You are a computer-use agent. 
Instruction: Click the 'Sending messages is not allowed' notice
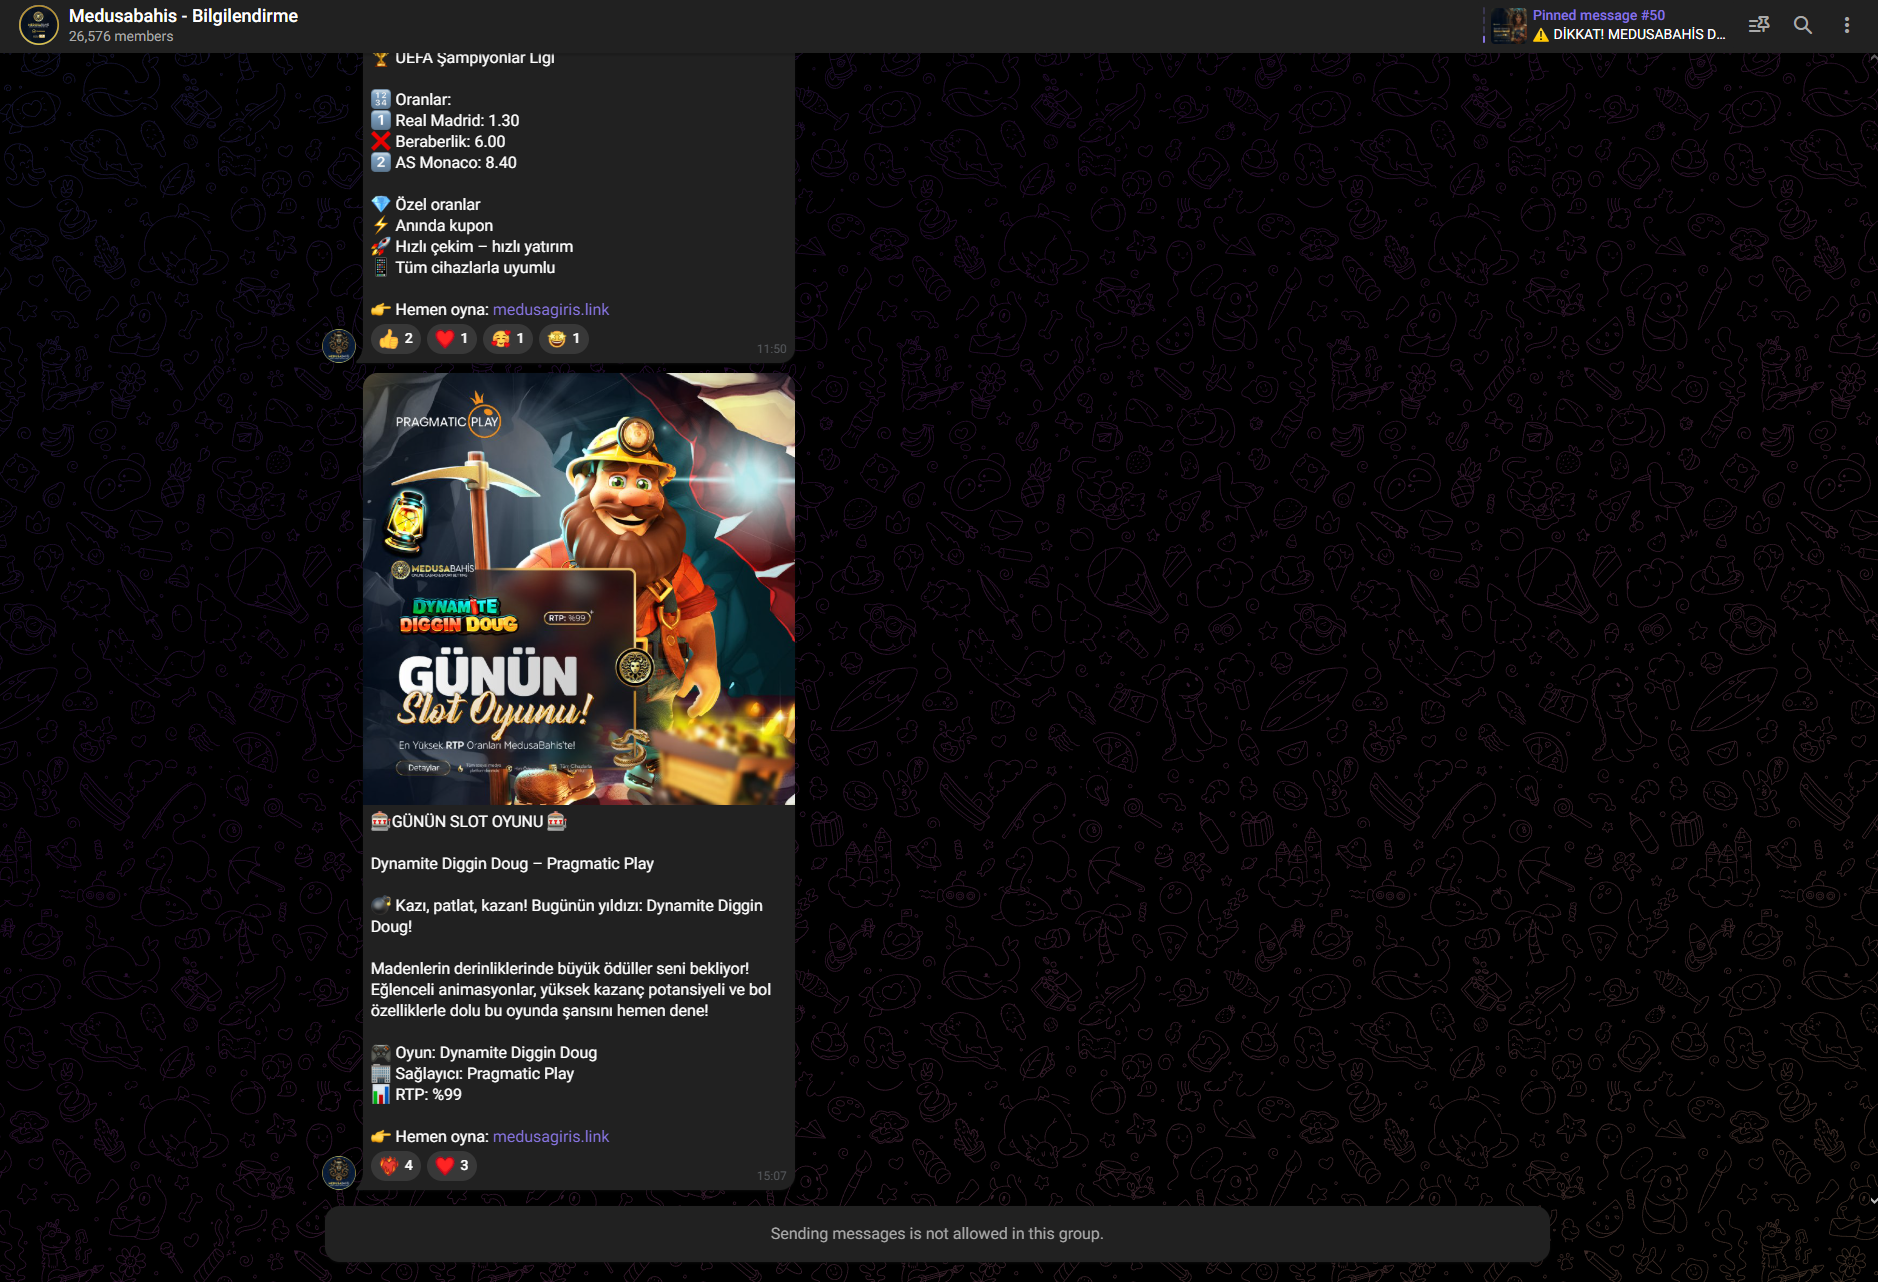pos(937,1234)
